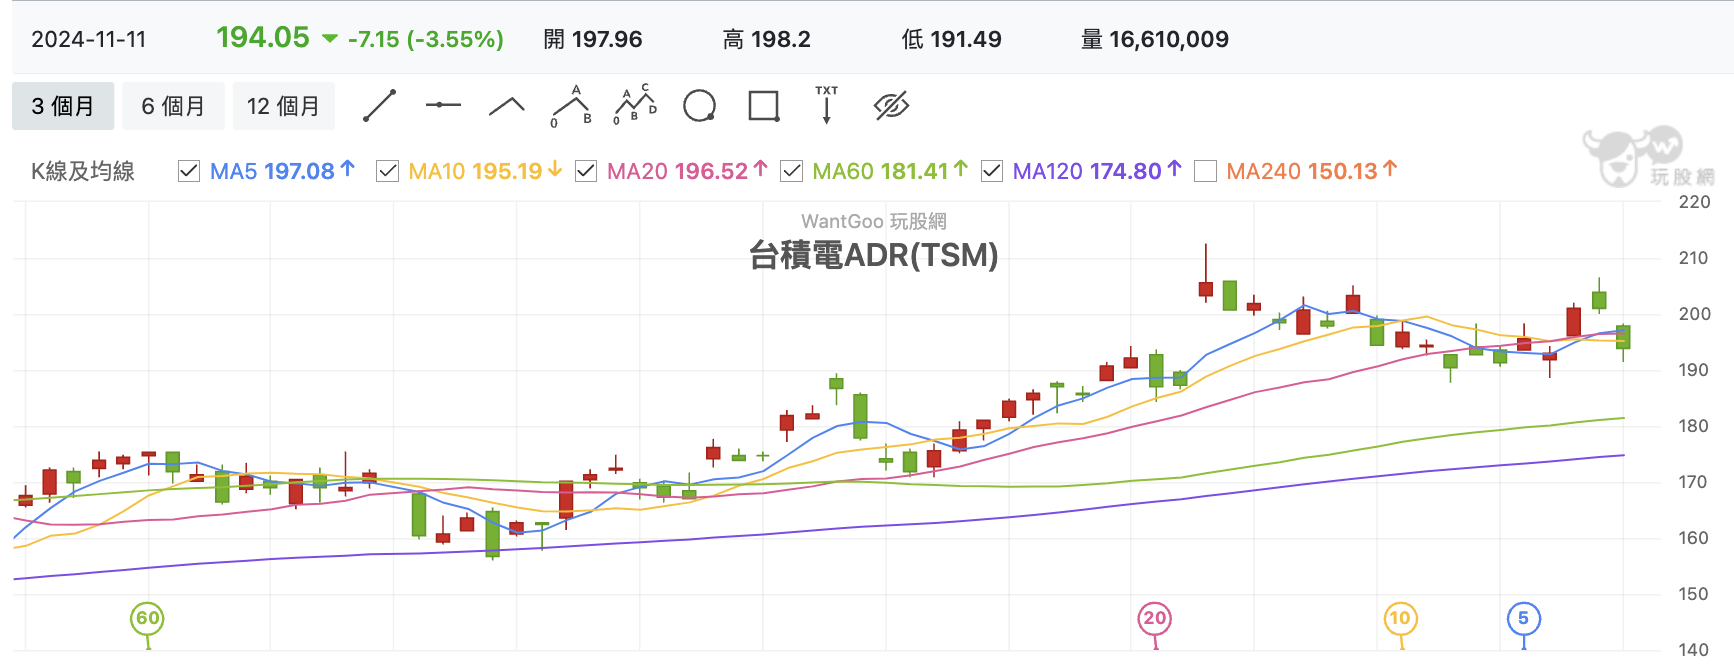Click the 210 price axis label
Screen dimensions: 1734x668
(x=1694, y=258)
